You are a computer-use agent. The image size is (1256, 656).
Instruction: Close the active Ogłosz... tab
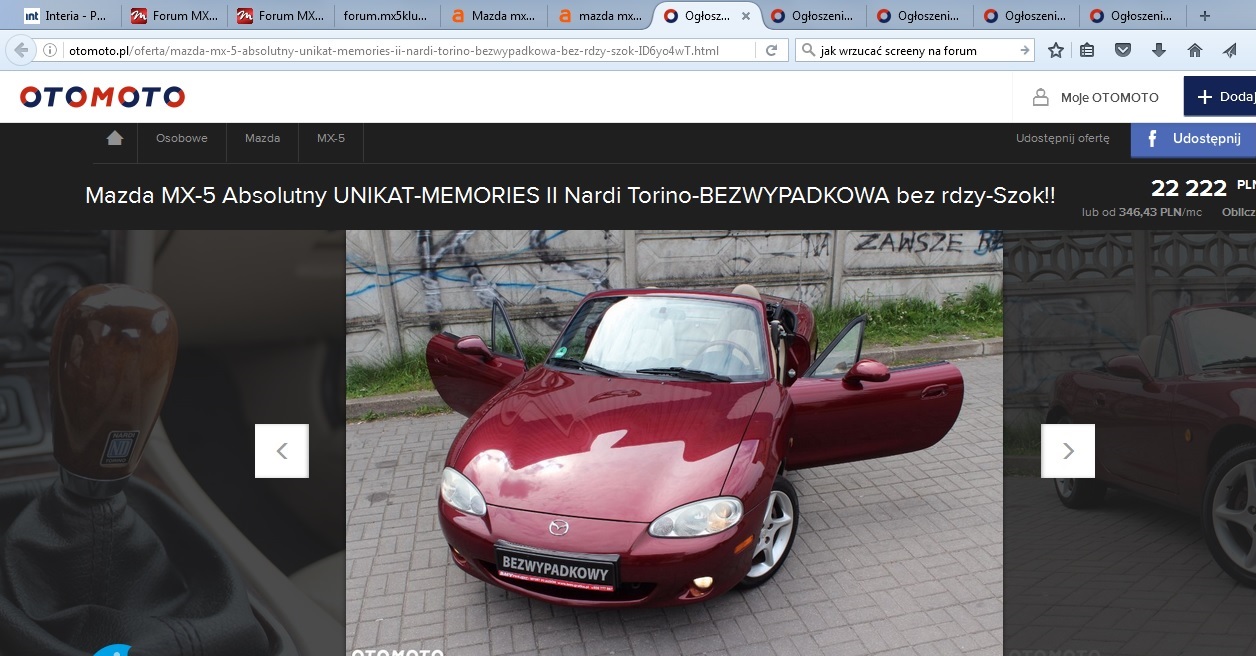[x=745, y=16]
